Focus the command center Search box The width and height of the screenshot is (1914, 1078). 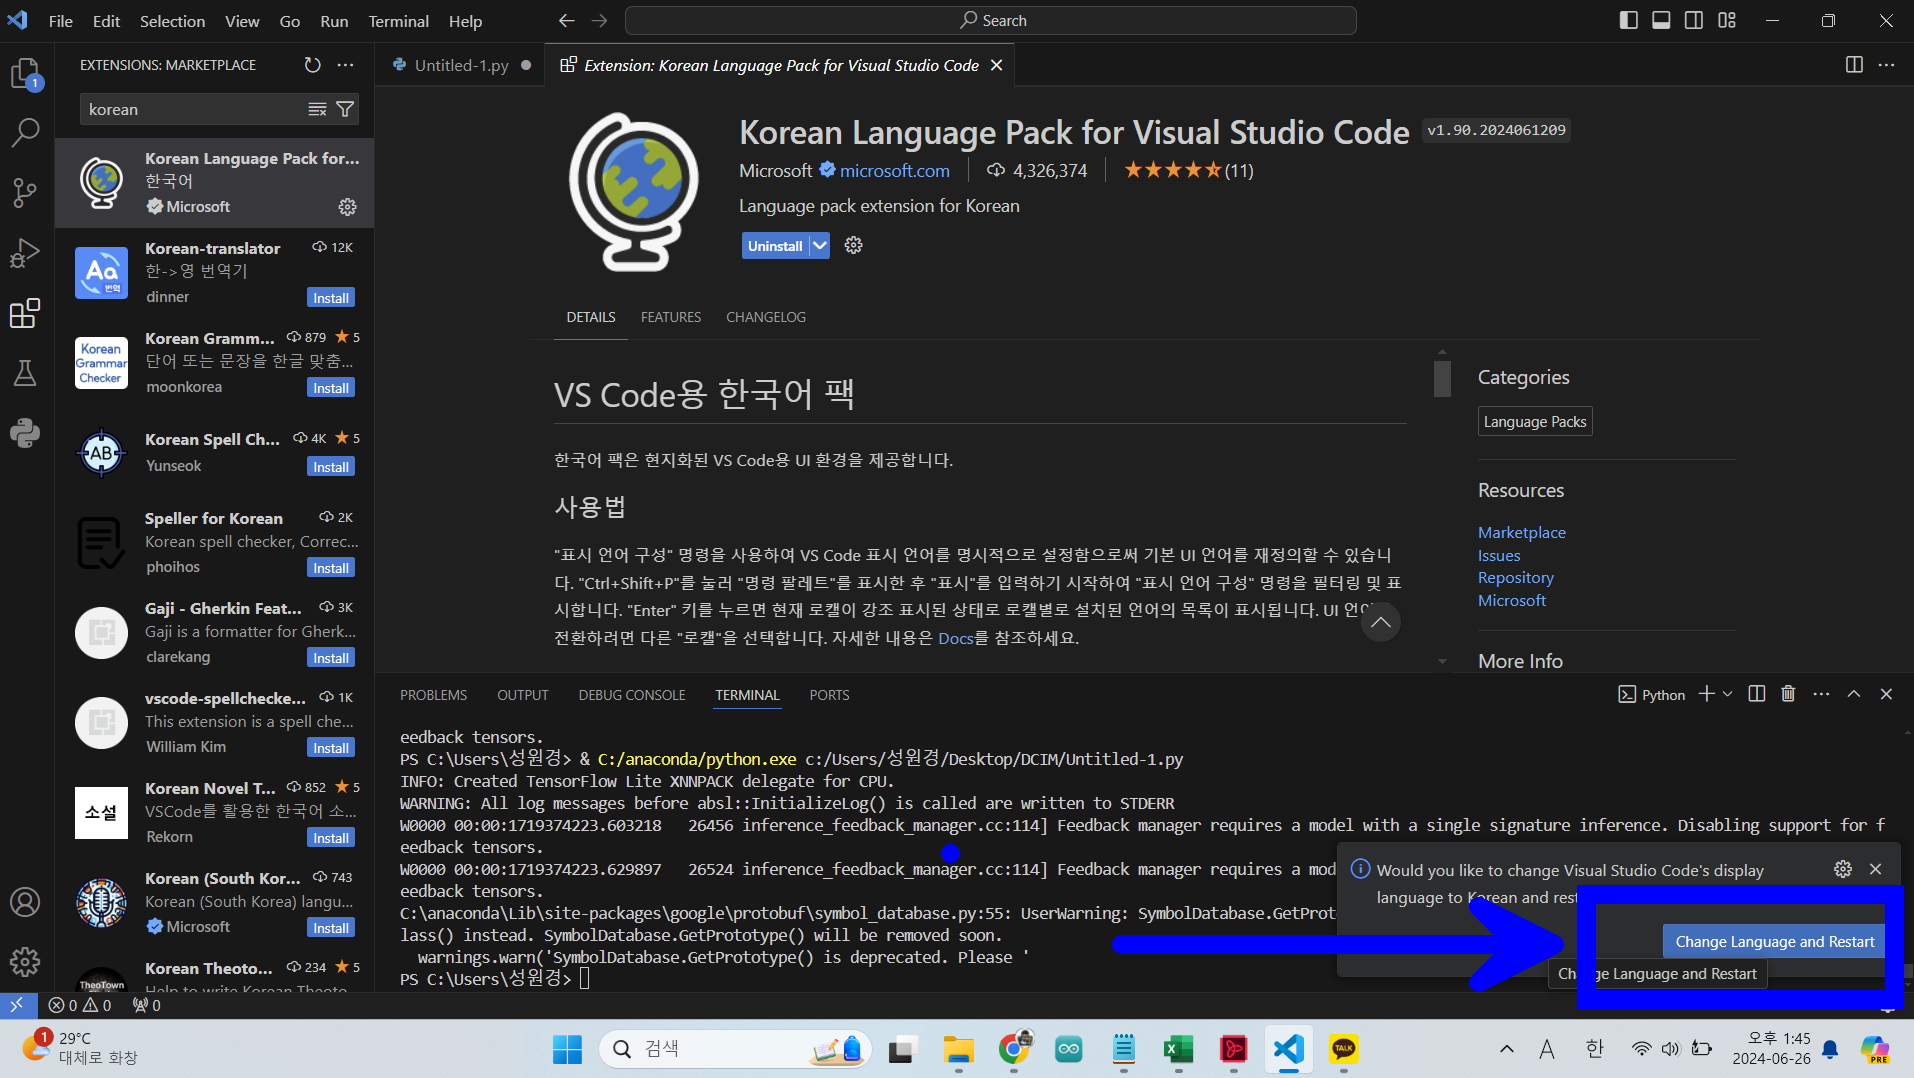point(990,21)
